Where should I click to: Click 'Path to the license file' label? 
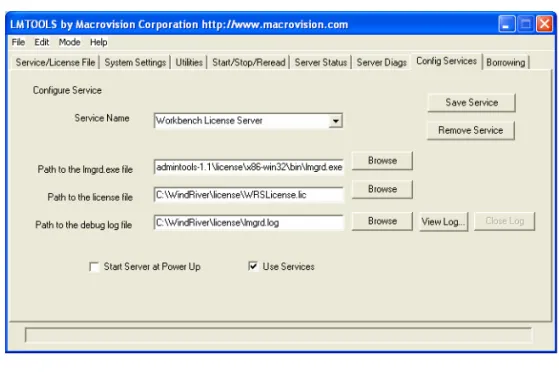tap(90, 197)
